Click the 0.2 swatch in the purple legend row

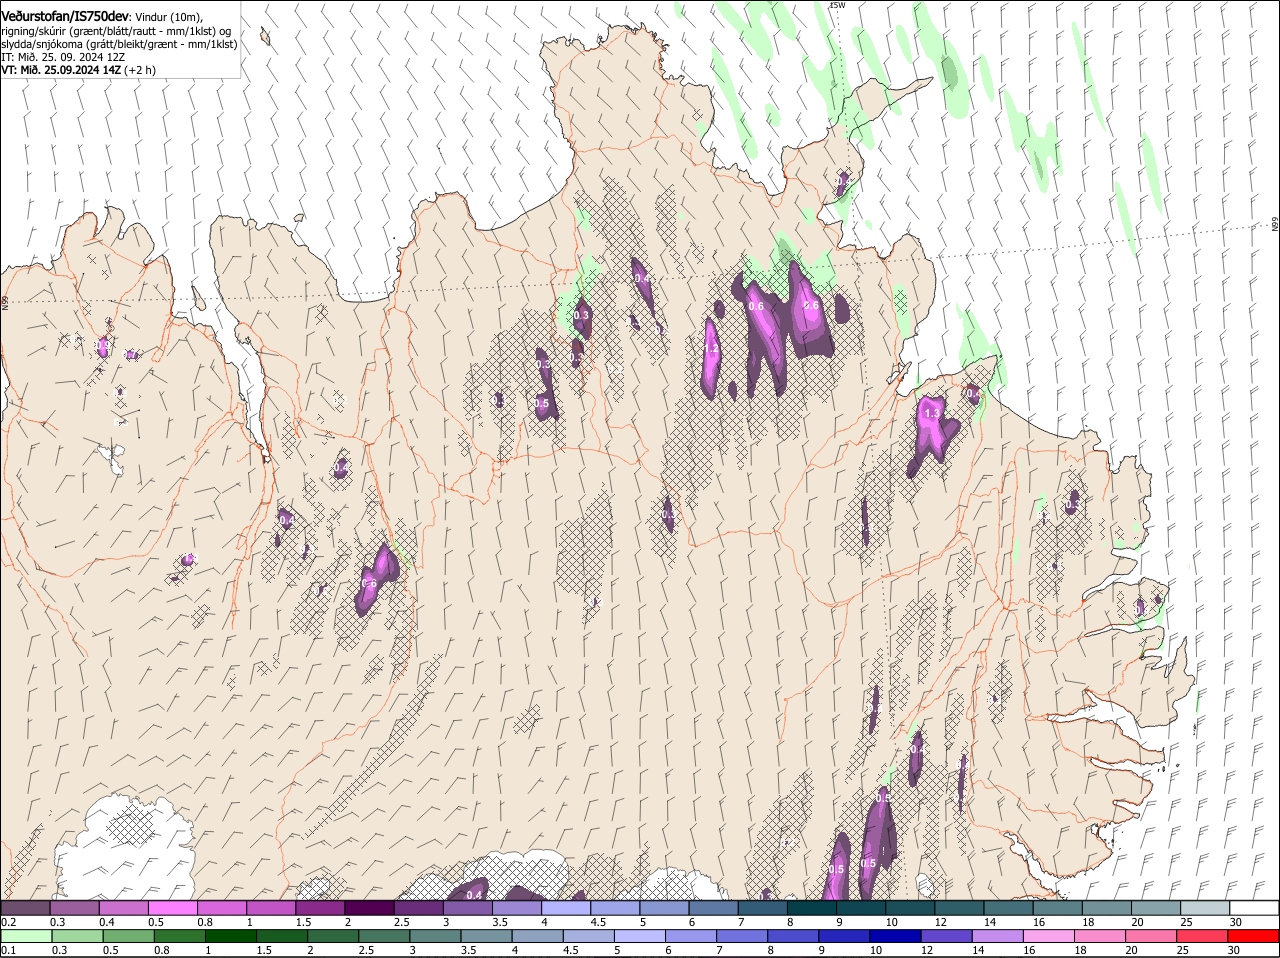tap(26, 908)
